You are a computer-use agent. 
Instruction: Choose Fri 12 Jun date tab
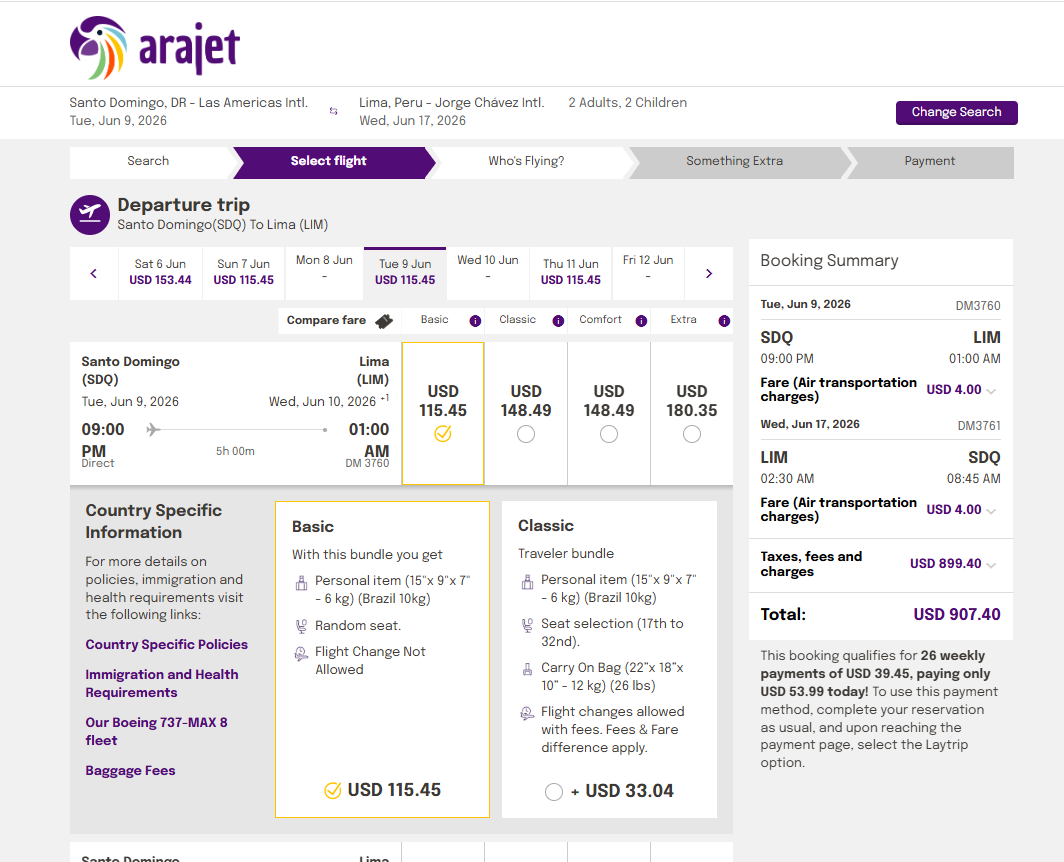648,272
